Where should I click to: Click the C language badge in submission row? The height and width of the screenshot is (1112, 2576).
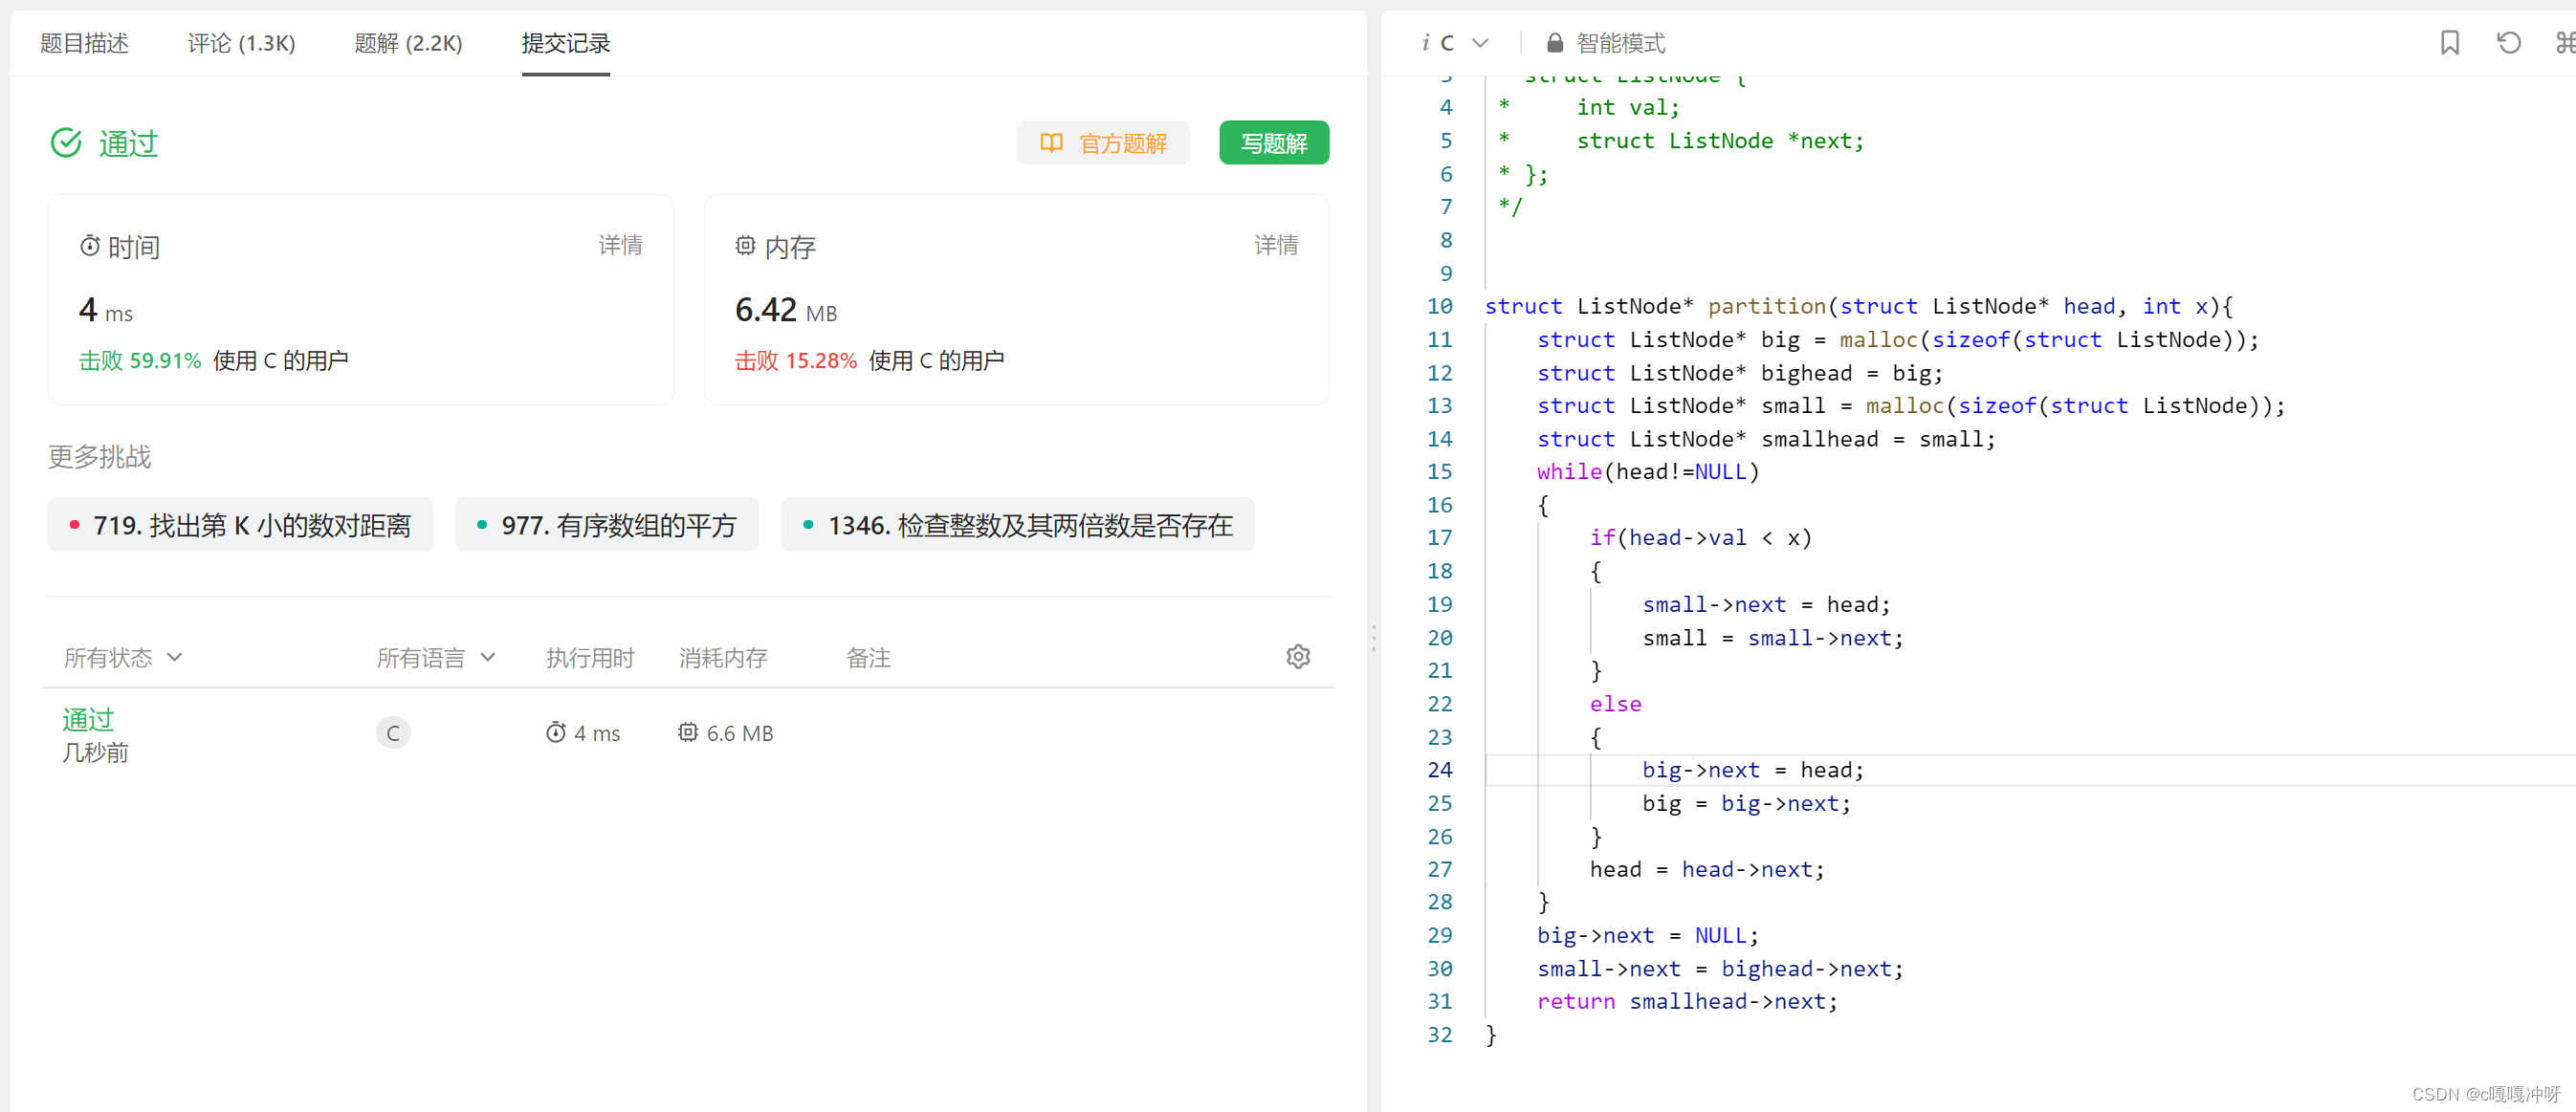point(393,733)
